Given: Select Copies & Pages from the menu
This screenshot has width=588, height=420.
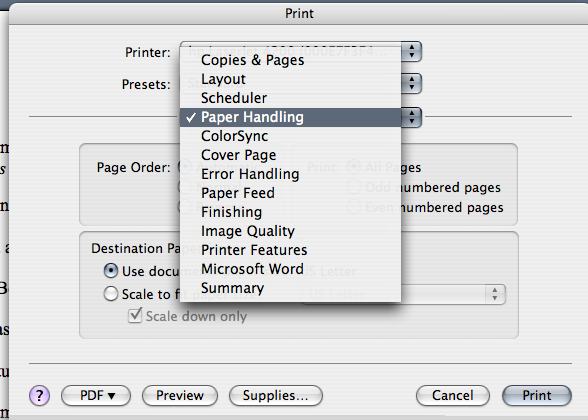Looking at the screenshot, I should click(290, 60).
